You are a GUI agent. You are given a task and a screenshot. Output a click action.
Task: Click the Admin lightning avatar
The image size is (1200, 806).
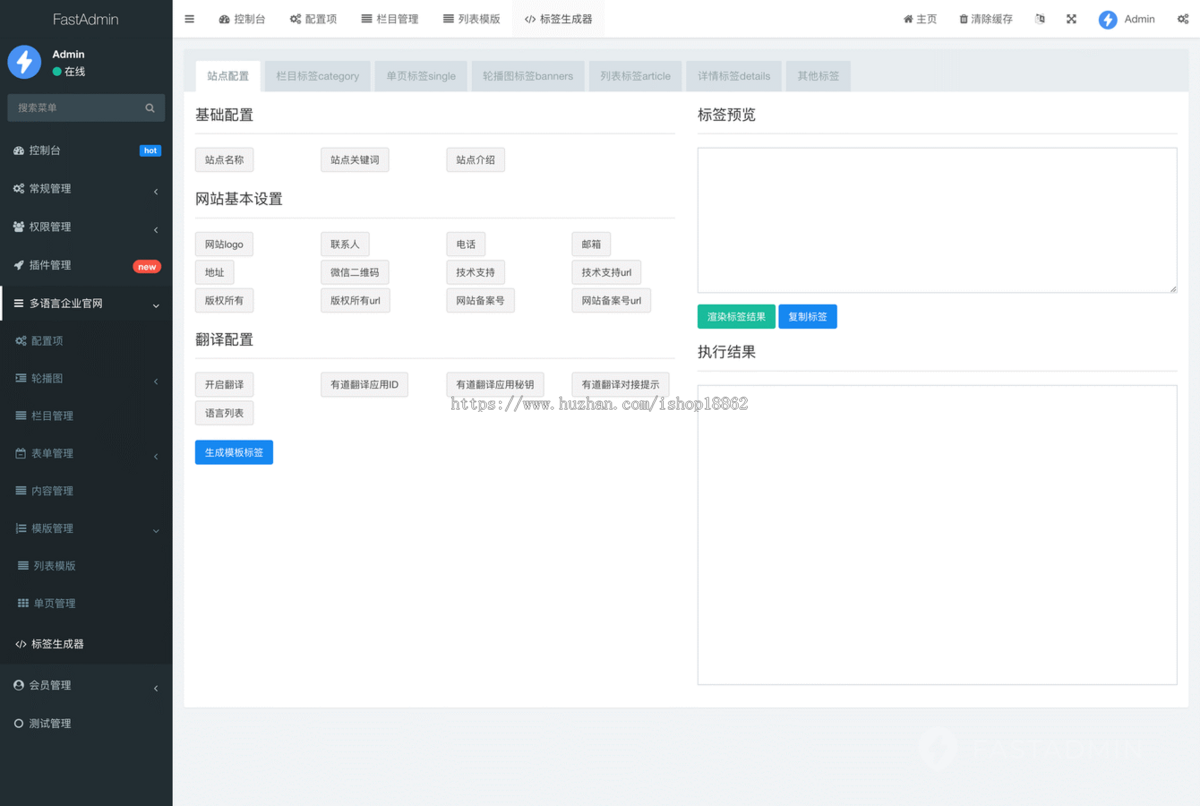coord(1106,18)
